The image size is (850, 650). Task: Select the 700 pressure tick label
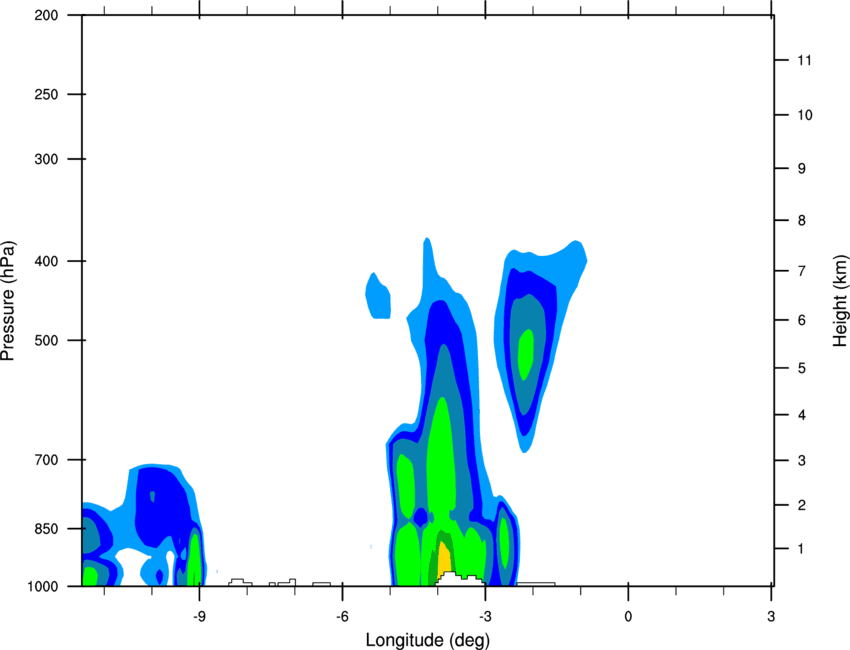coord(46,460)
